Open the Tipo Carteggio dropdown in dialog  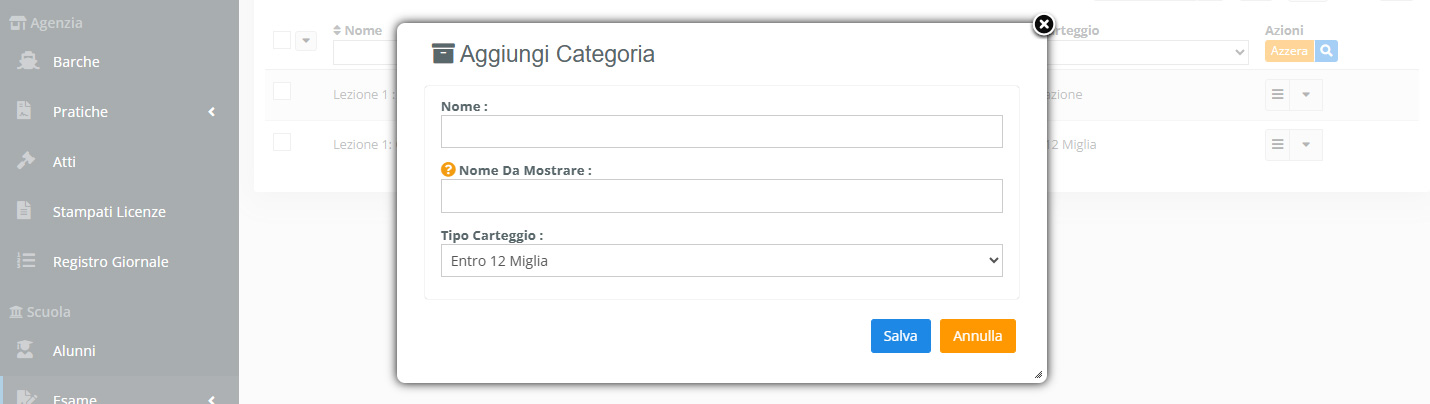tap(721, 261)
